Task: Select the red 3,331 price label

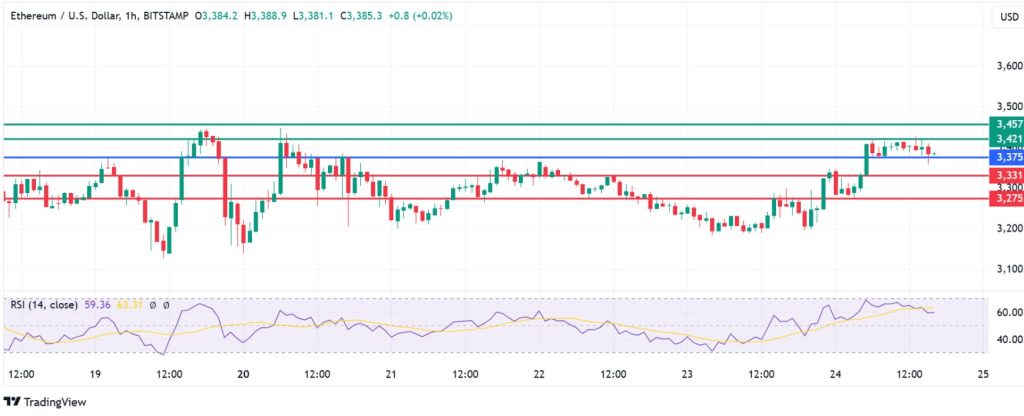Action: click(1005, 176)
